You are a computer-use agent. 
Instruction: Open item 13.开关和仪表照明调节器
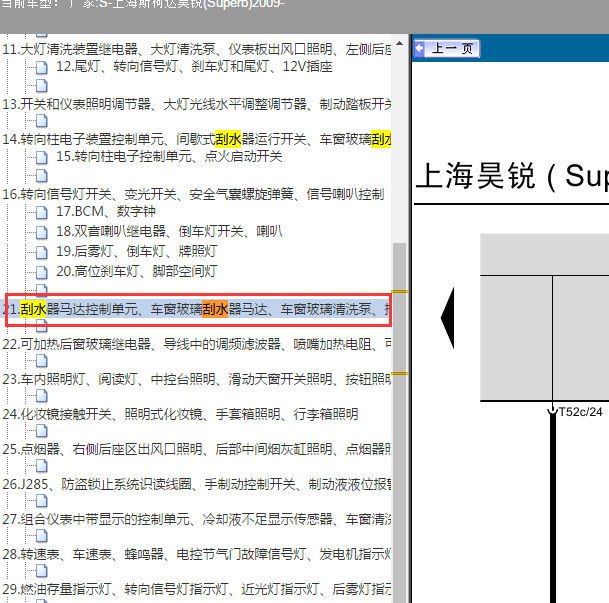197,104
